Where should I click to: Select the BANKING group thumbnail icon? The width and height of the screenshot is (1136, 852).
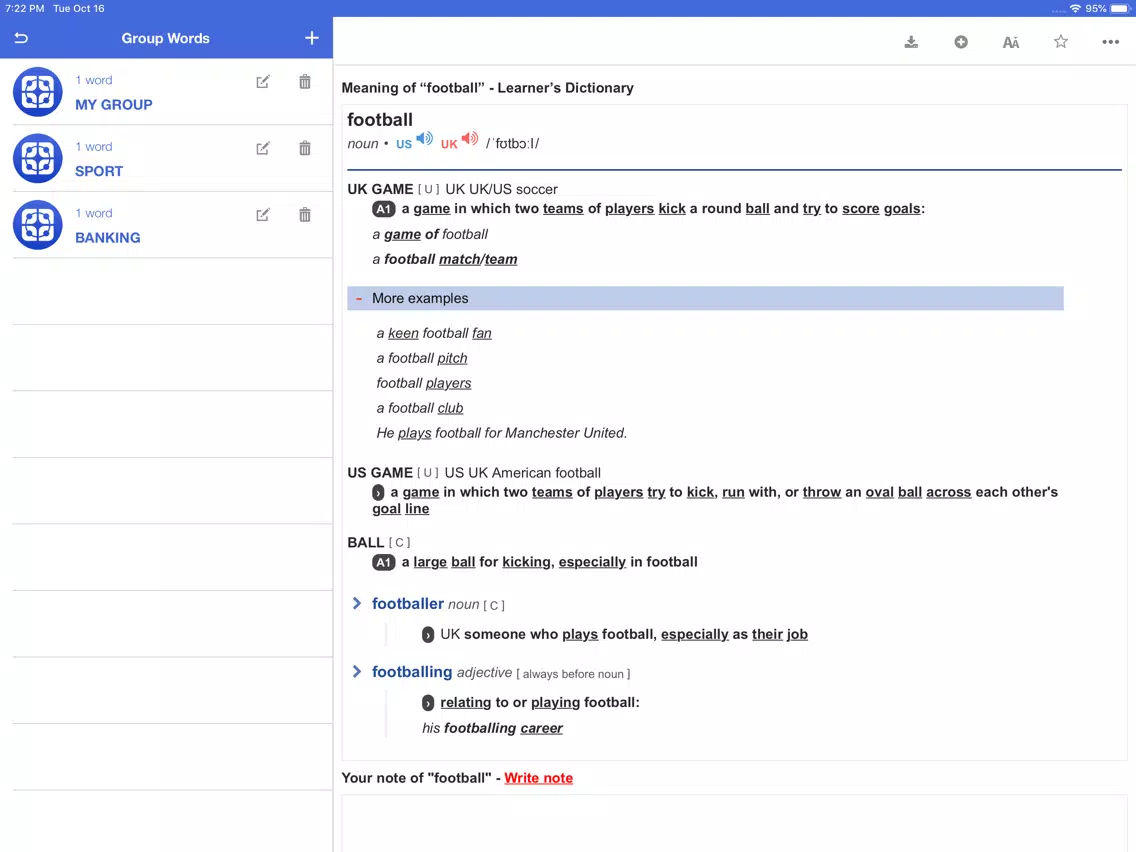38,225
